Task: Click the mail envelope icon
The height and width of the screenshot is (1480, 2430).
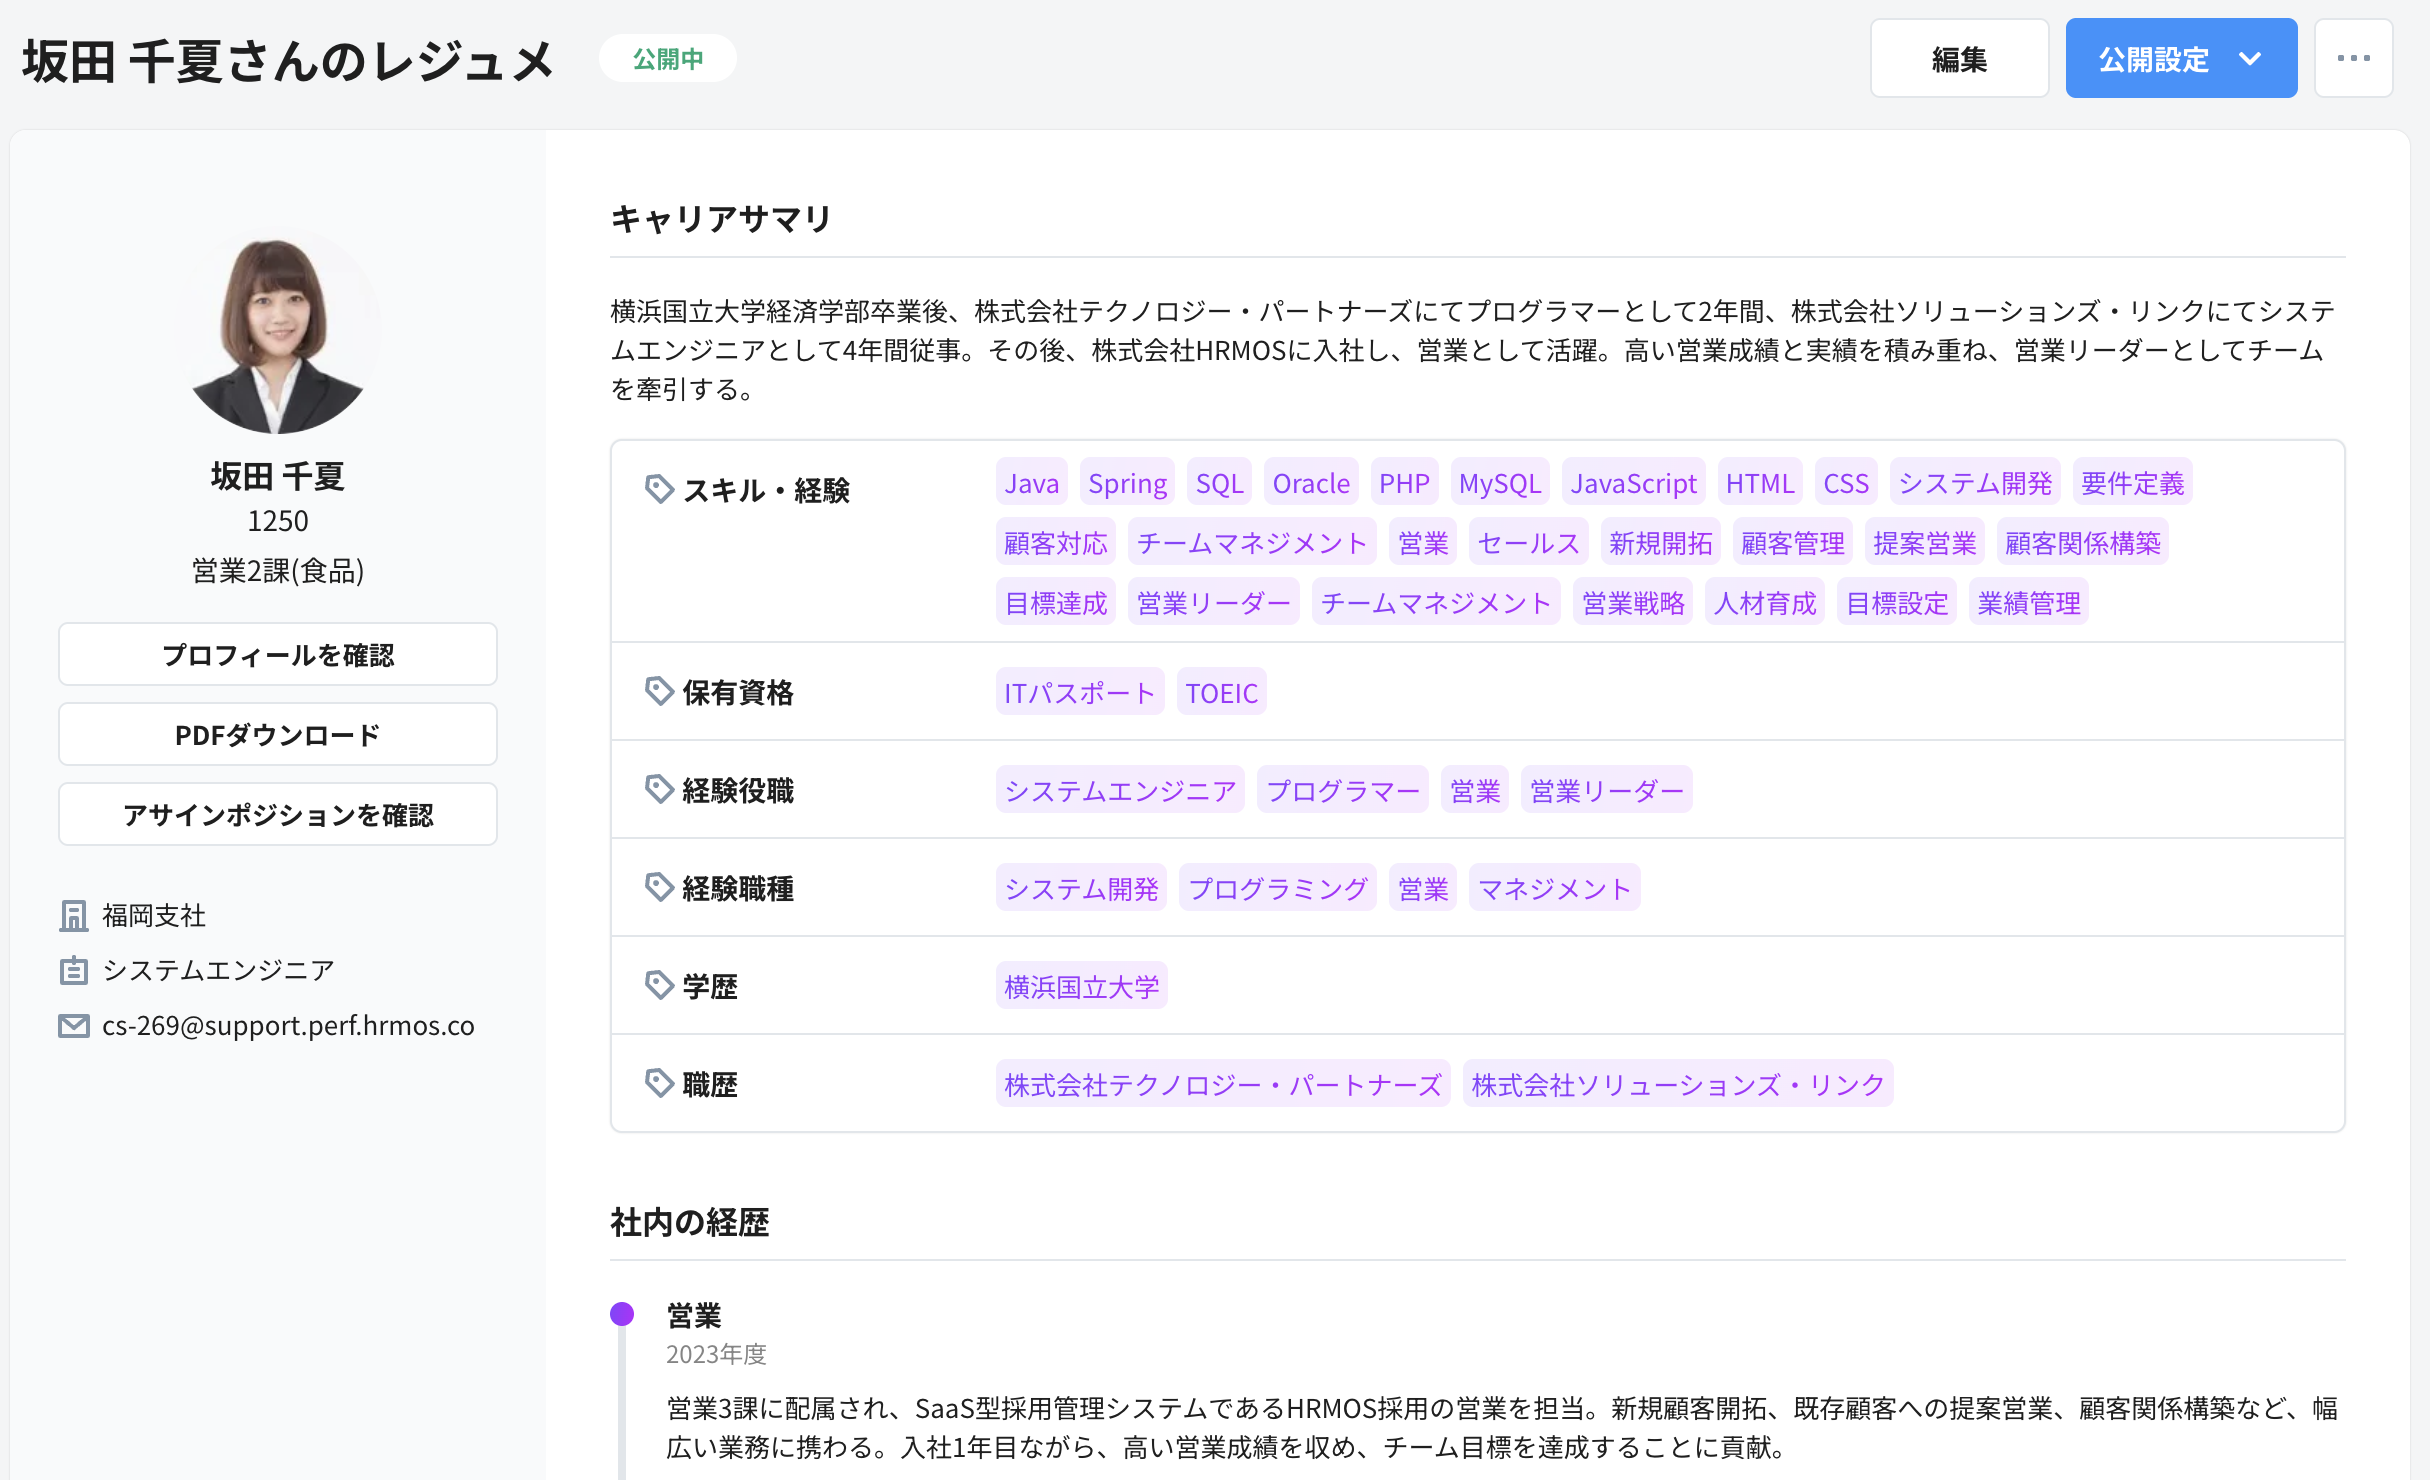Action: (x=74, y=1026)
